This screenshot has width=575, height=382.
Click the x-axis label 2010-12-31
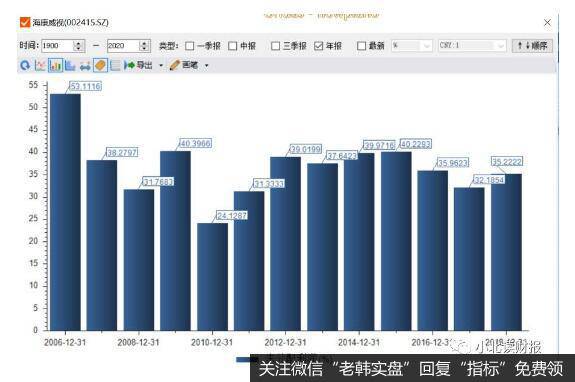coord(212,342)
